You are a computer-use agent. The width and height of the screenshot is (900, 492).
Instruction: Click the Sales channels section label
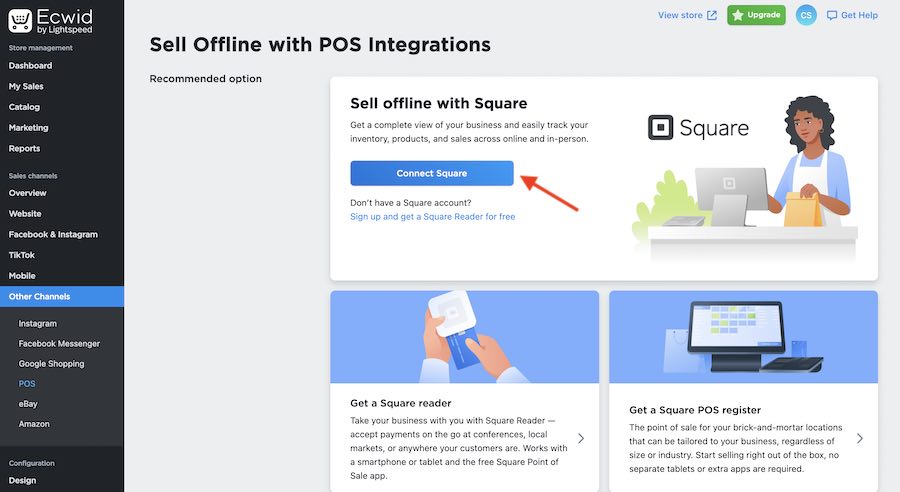point(33,176)
